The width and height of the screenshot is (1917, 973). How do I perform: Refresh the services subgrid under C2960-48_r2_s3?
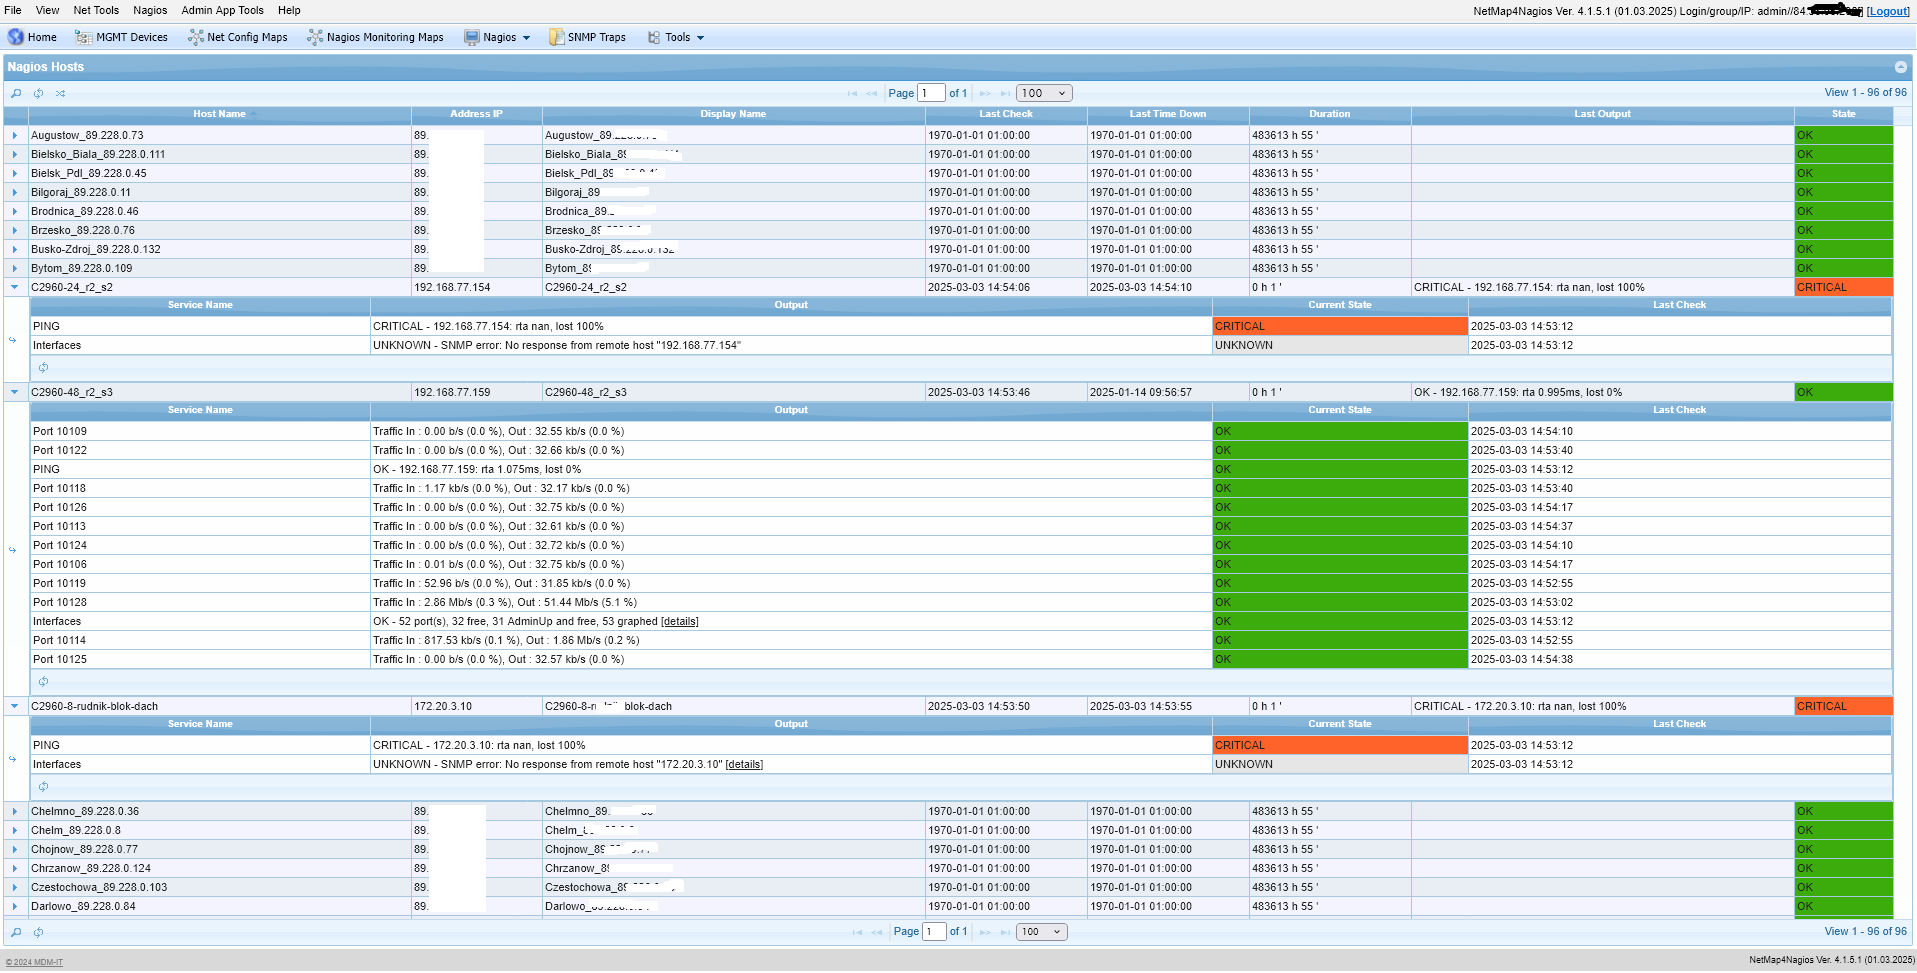click(x=43, y=682)
